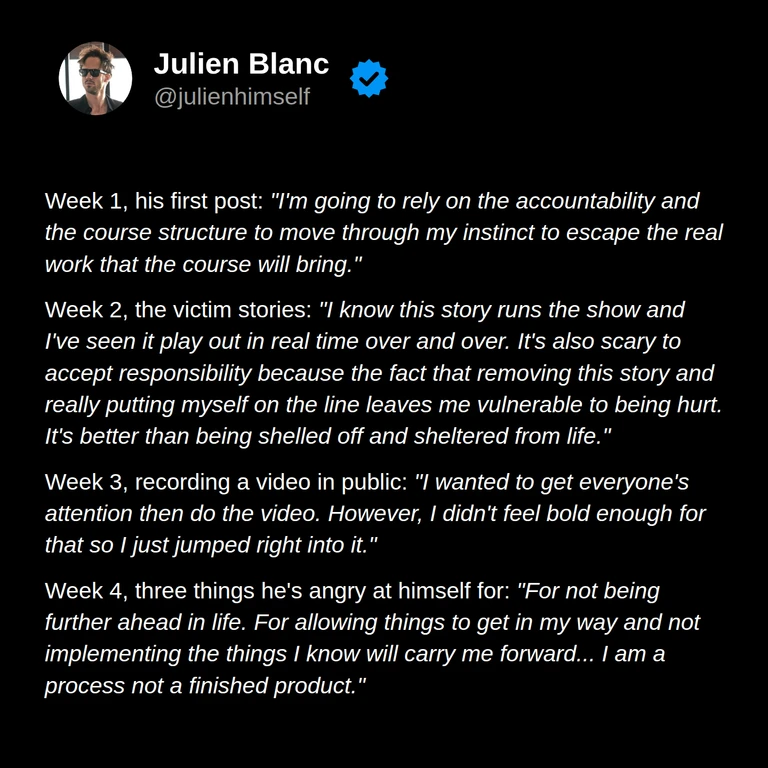Open Julien Blanc's profile avatar photo
The width and height of the screenshot is (768, 768).
(x=96, y=78)
